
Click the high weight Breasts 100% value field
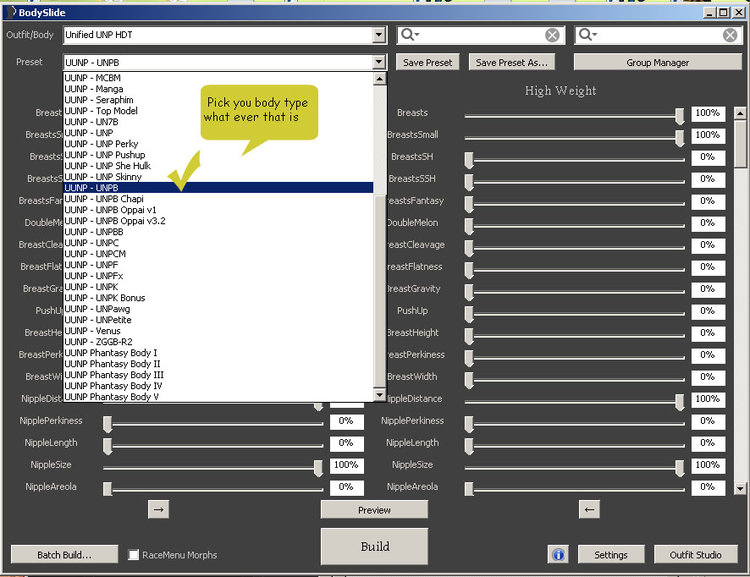pyautogui.click(x=708, y=113)
